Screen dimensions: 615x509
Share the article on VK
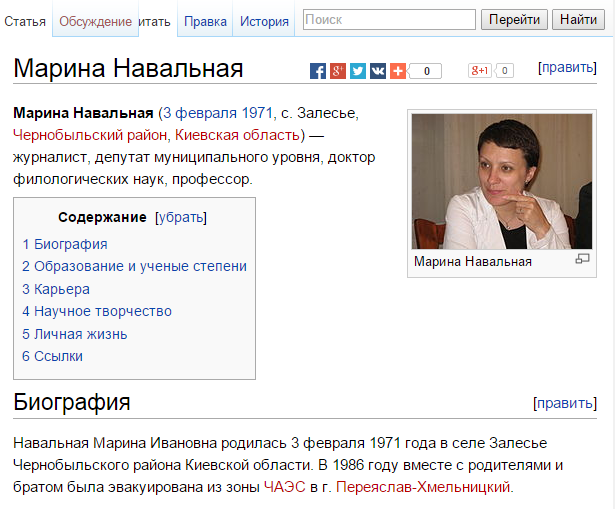378,71
